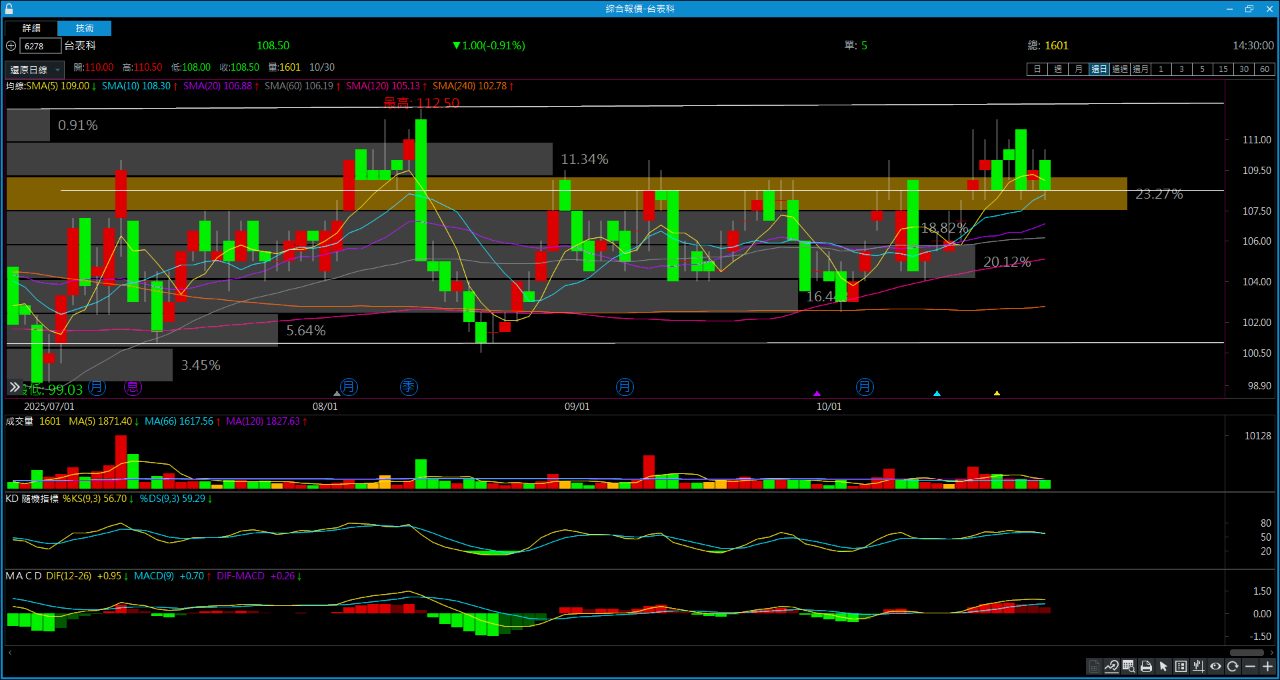The image size is (1280, 680).
Task: Refresh the chart with the reload icon
Action: click(x=1233, y=667)
